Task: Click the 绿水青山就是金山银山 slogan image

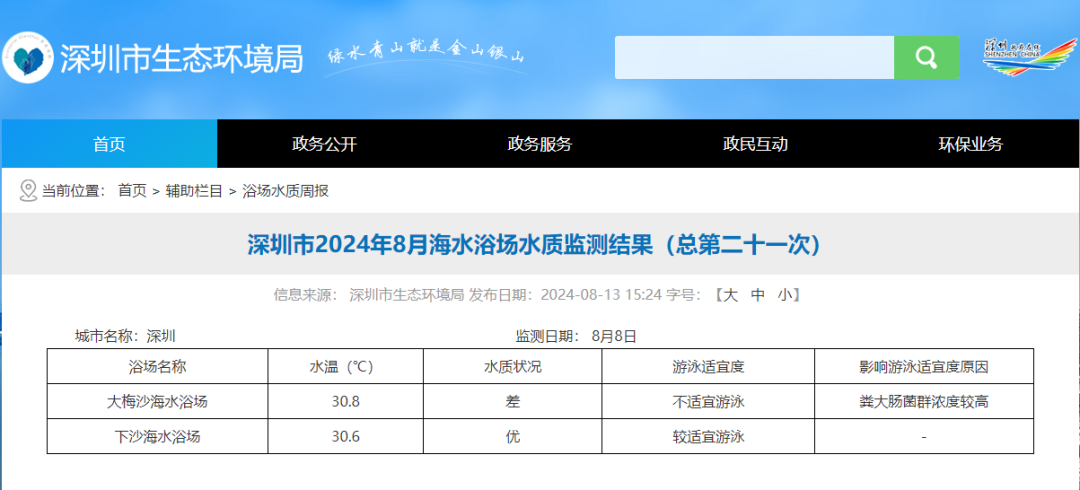Action: 427,55
